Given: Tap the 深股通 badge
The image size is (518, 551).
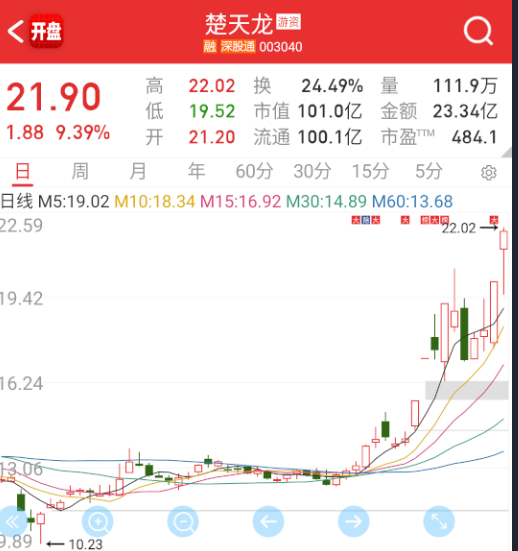Looking at the screenshot, I should [x=238, y=46].
